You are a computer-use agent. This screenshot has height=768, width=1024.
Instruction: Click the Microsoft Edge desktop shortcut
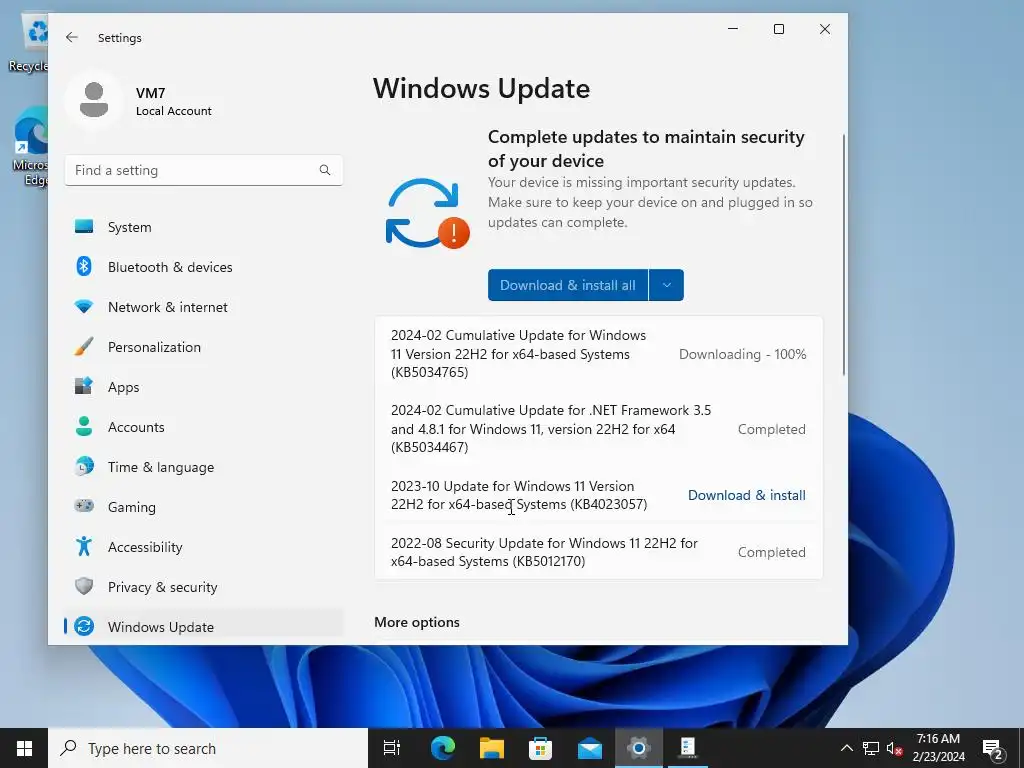coord(29,147)
